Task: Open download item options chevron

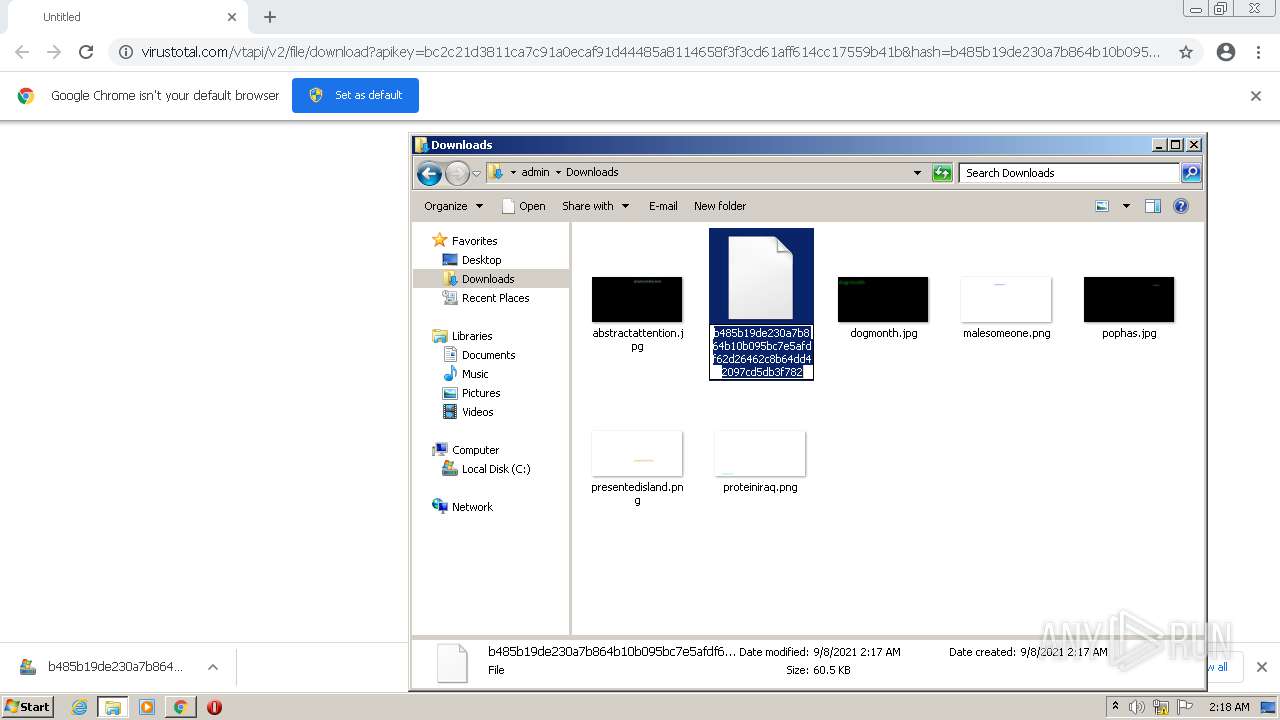Action: (212, 667)
